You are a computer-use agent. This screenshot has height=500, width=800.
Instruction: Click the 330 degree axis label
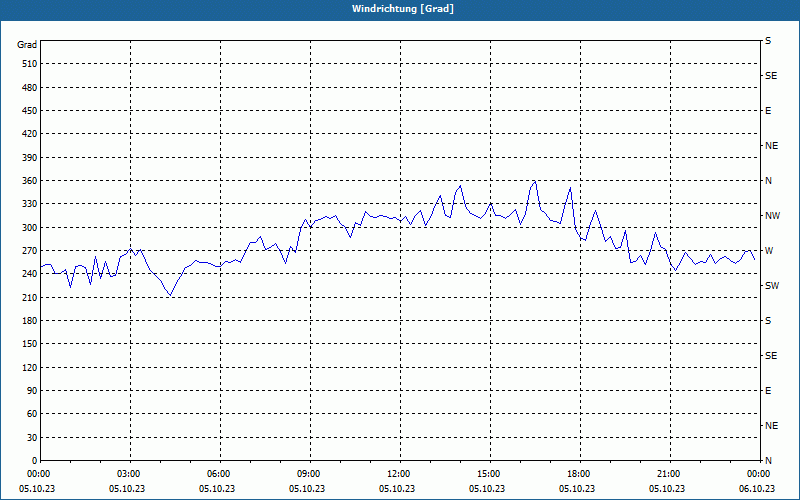(30, 204)
